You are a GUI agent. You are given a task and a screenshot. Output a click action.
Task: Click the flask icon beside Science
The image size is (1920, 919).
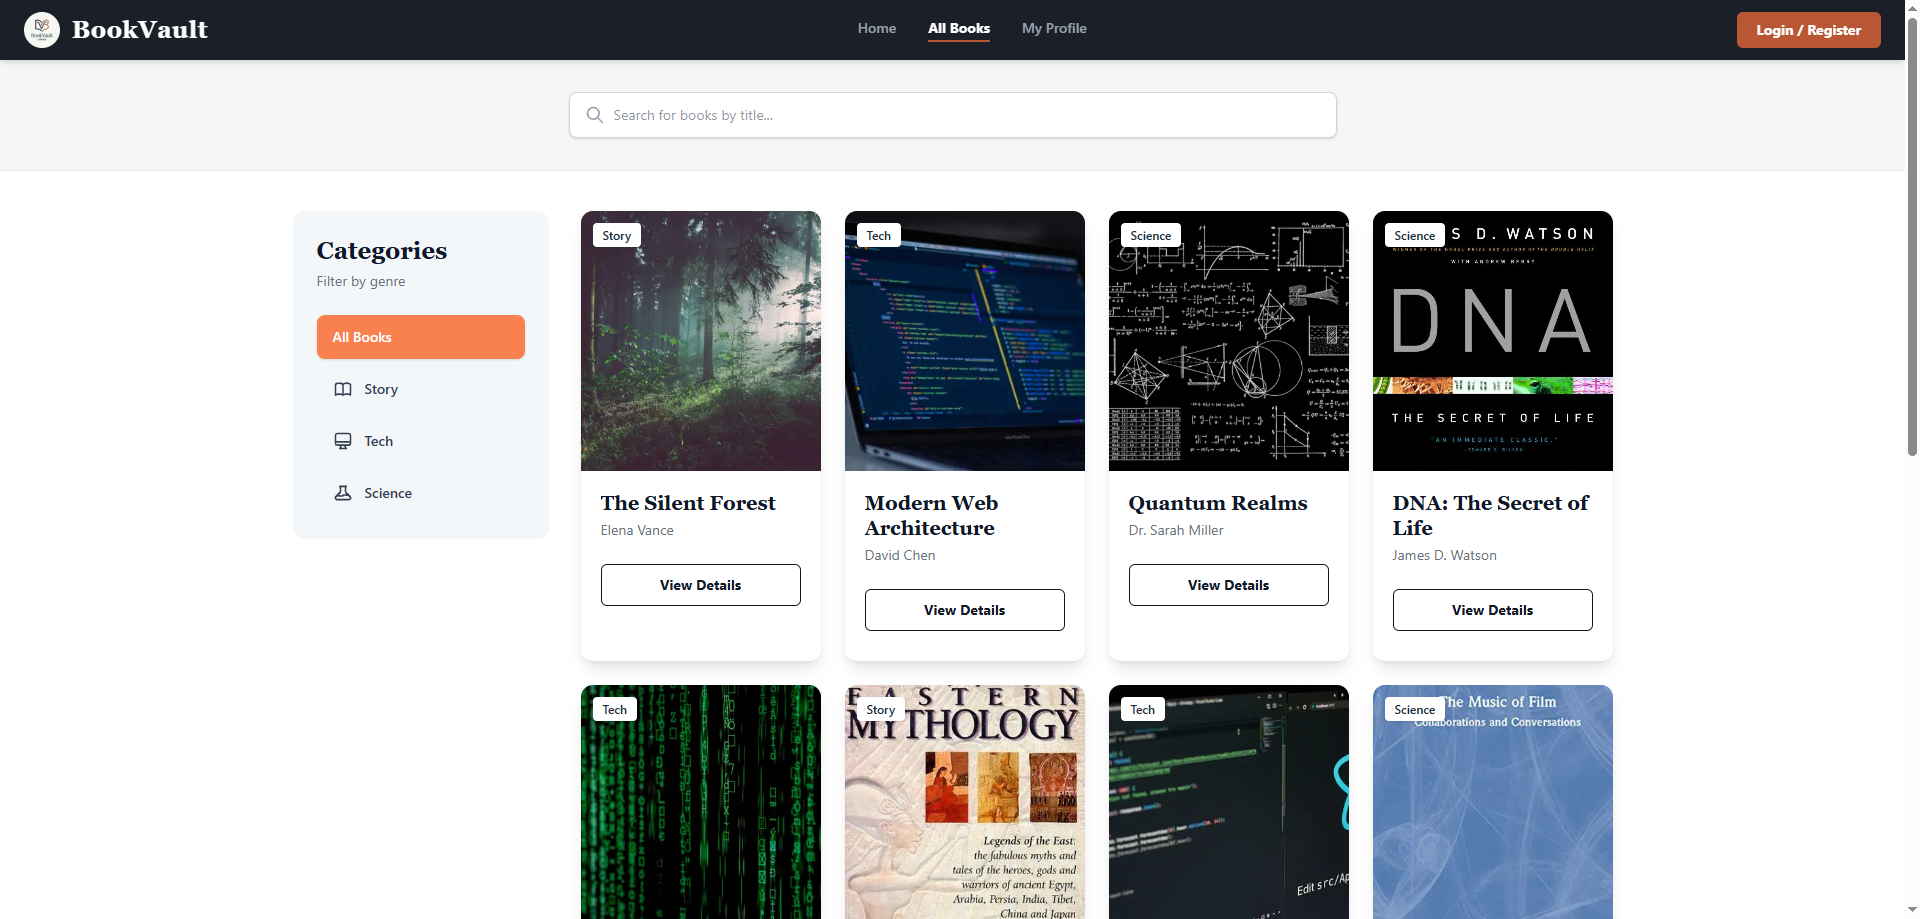343,493
